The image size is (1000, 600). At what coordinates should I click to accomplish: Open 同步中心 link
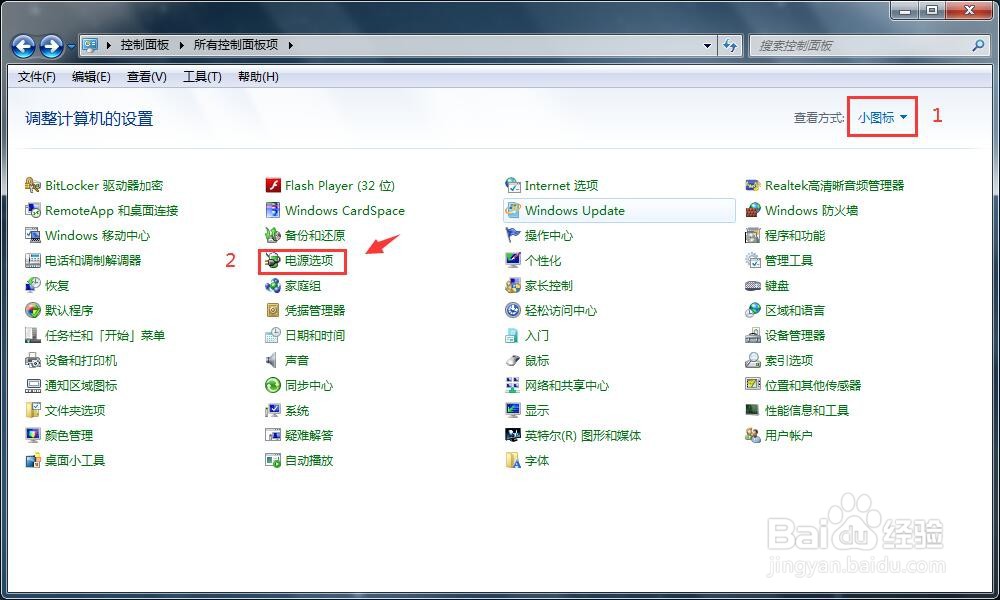click(309, 385)
